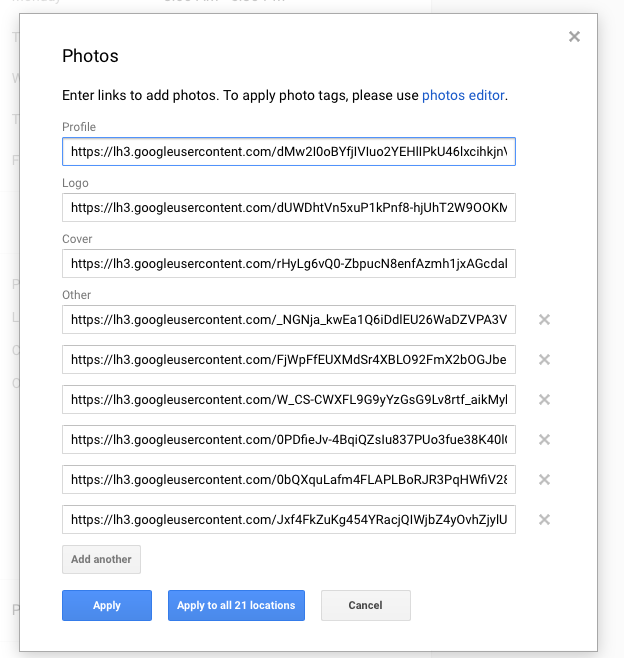Delete the 0PDfieJv-4BqiQ photo link
Viewport: 624px width, 658px height.
click(544, 439)
